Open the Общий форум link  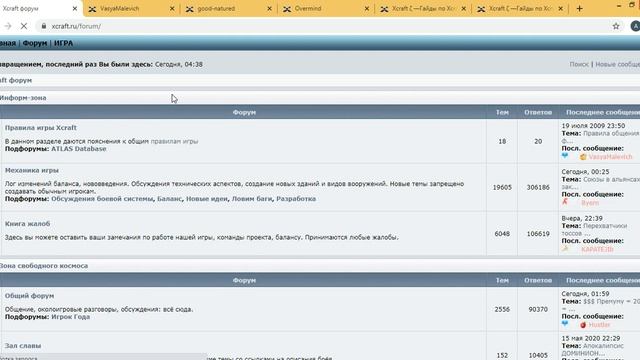pos(29,296)
